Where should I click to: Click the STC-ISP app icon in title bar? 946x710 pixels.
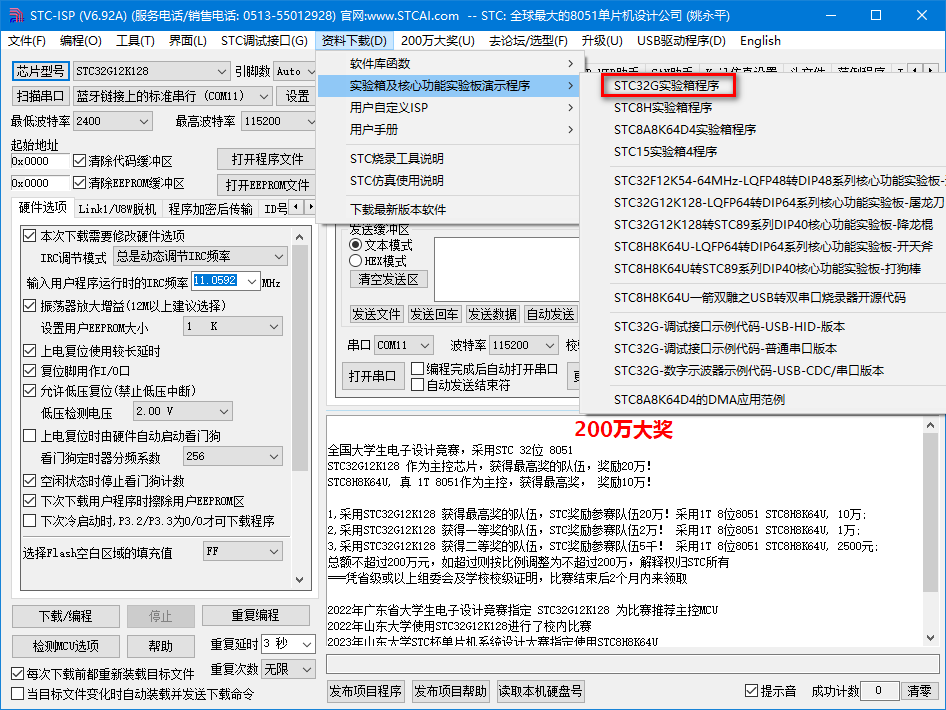point(16,15)
